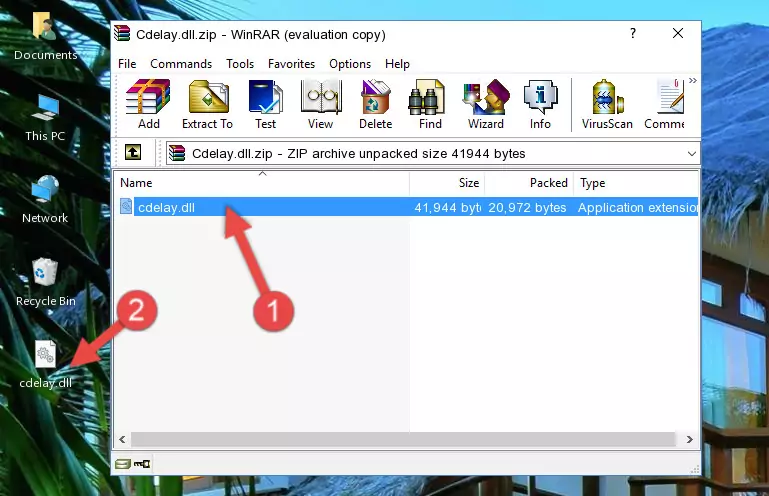The width and height of the screenshot is (769, 496).
Task: Open the archive path dropdown arrow
Action: [692, 154]
